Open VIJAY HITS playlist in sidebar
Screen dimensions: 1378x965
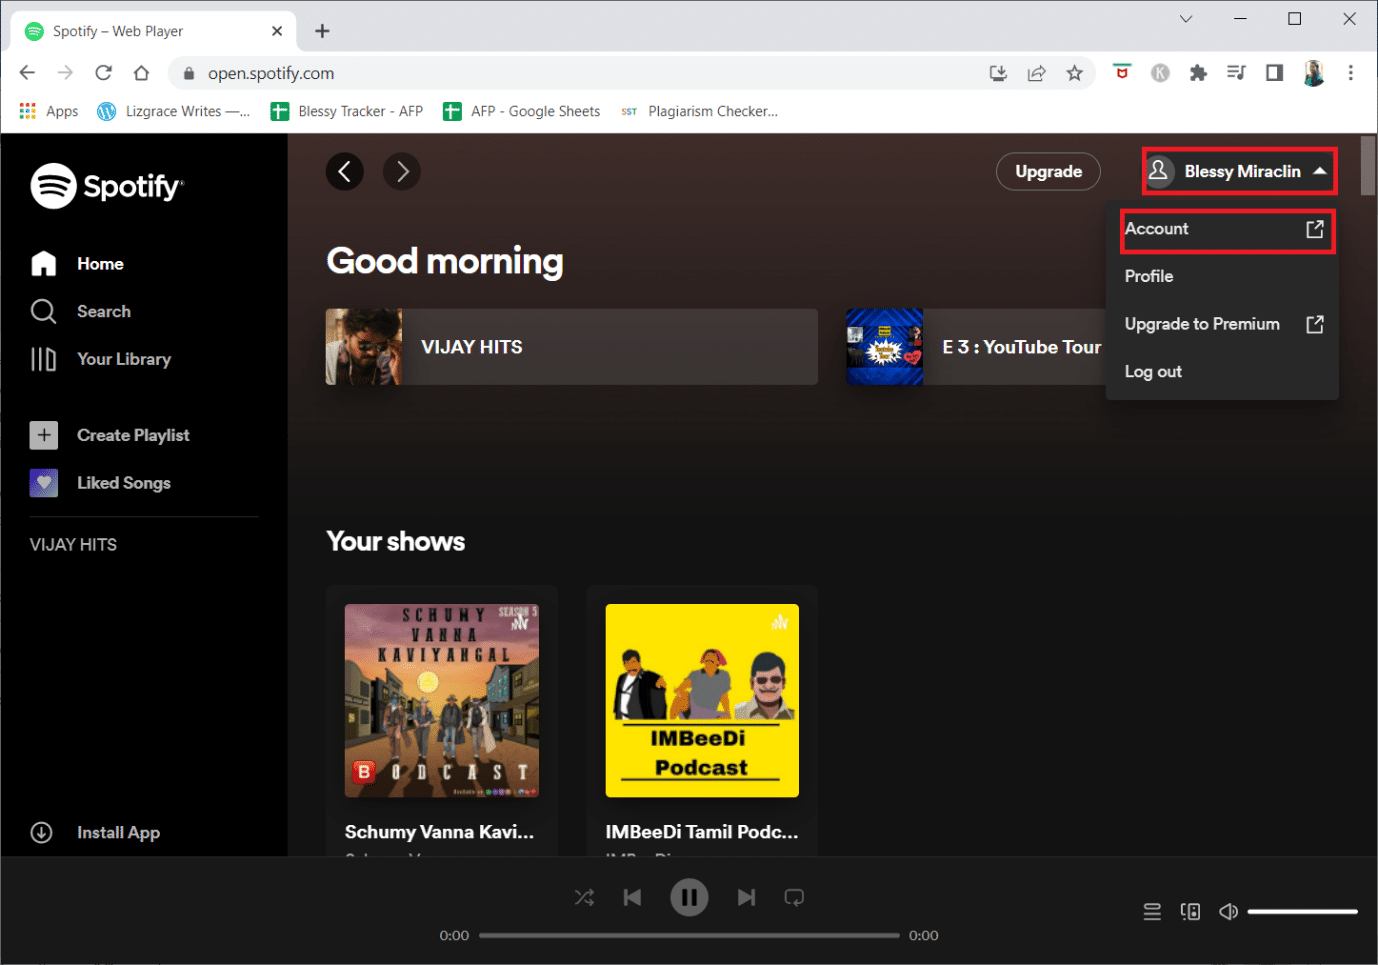(x=73, y=545)
